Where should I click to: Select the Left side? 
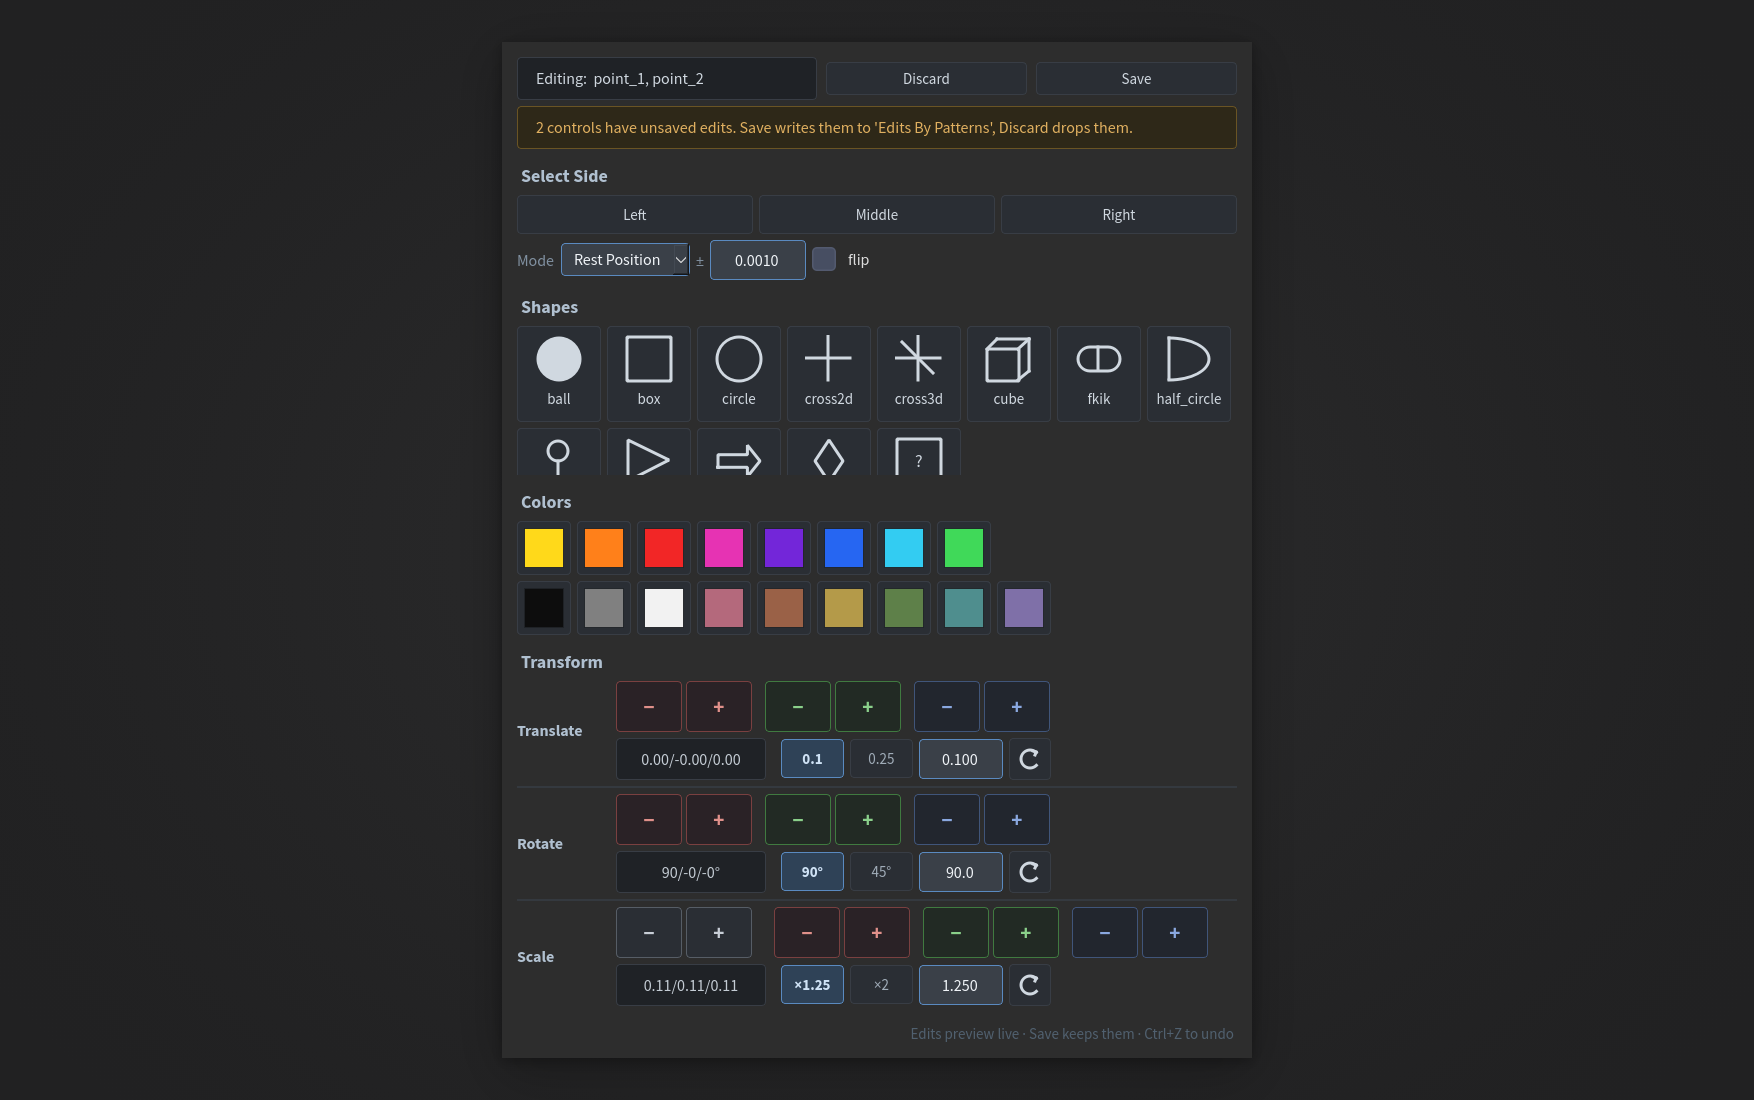[x=635, y=215]
